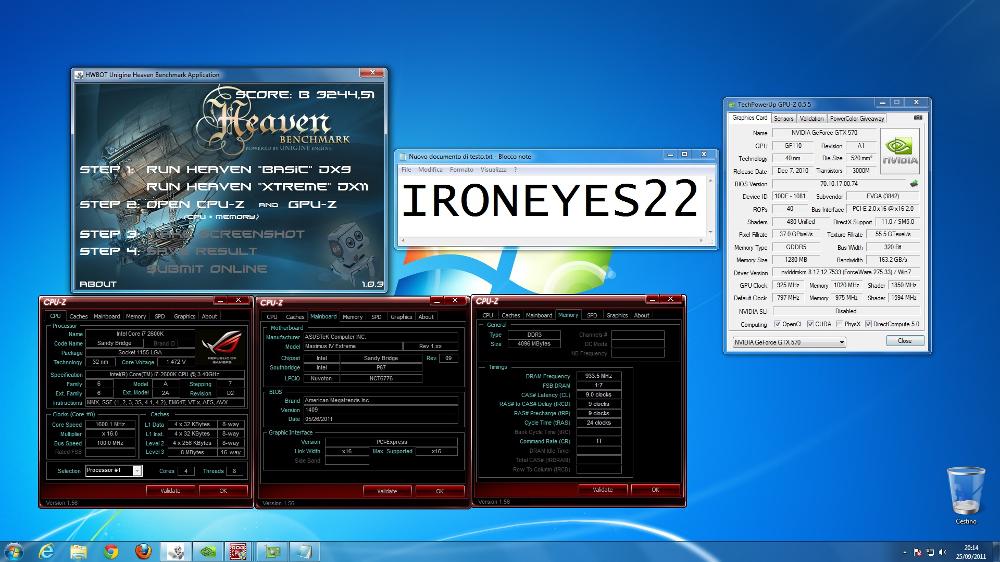Toggle the DirectCompute 5.0 checkbox
Screen dimensions: 1000x562
(x=869, y=324)
